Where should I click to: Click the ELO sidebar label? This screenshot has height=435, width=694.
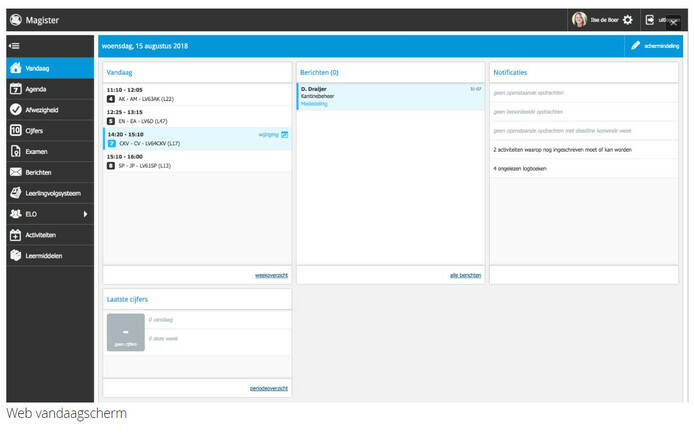(31, 214)
